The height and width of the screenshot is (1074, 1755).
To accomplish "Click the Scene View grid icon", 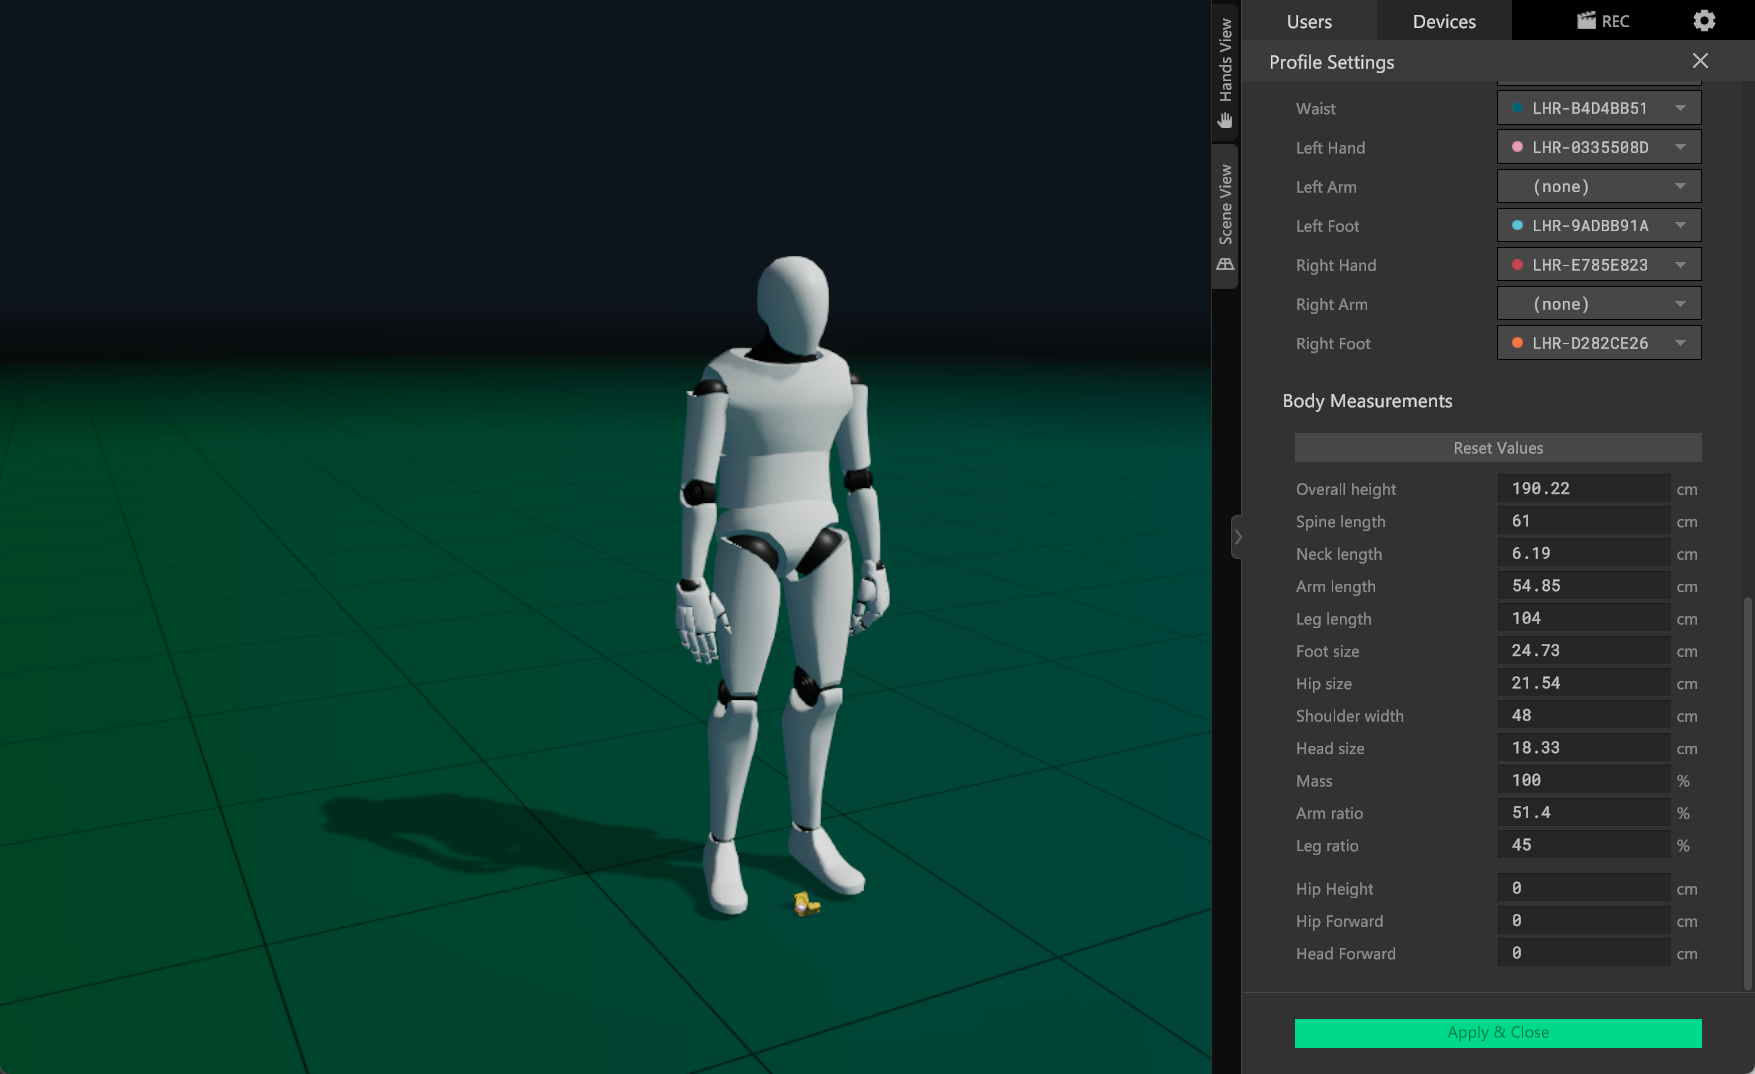I will [1225, 265].
